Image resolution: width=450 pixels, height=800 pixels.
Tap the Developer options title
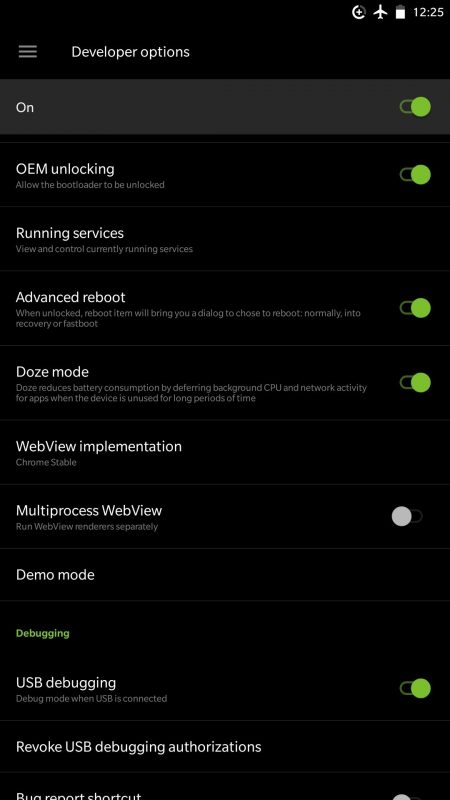click(131, 52)
